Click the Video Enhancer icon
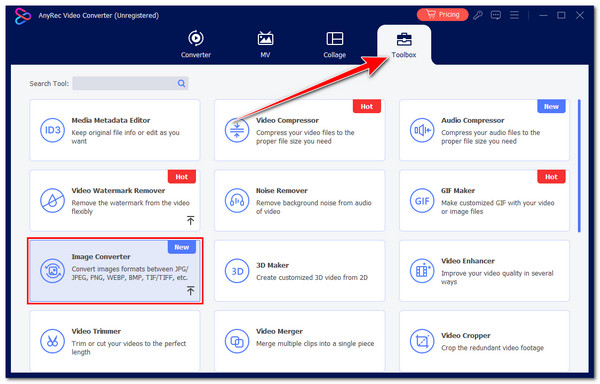Viewport: 600px width, 384px height. [422, 271]
